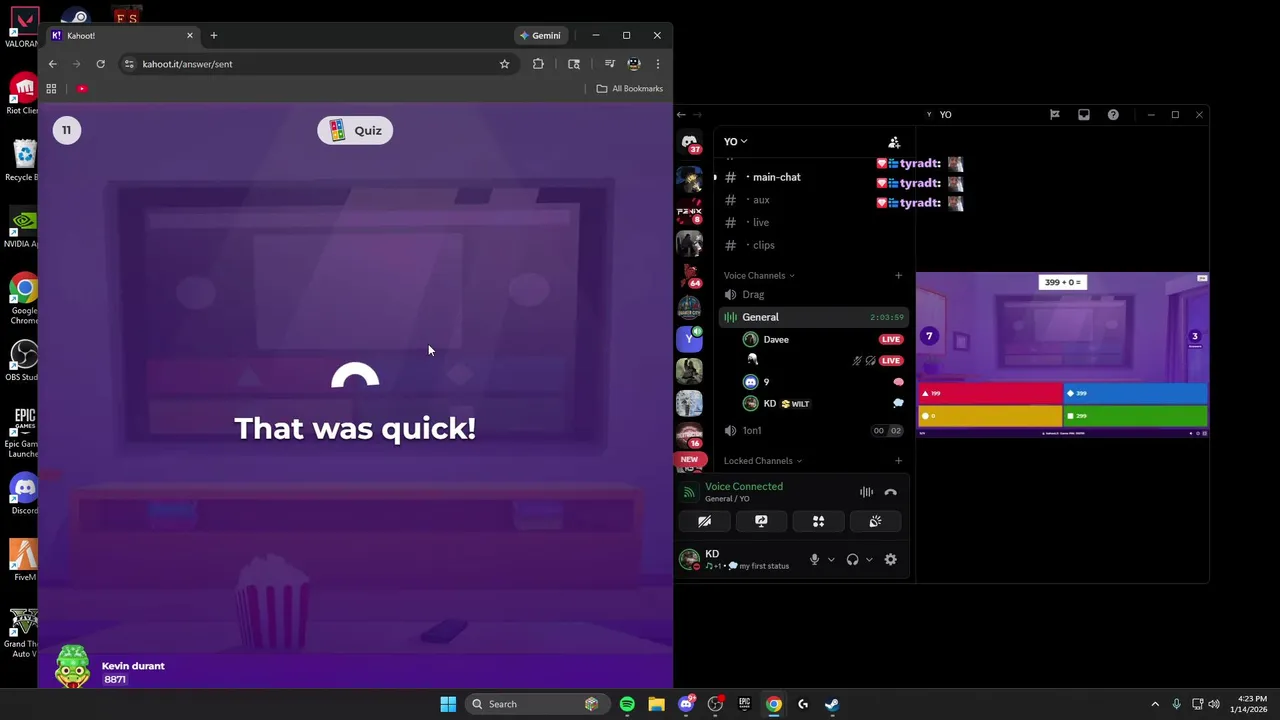Viewport: 1280px width, 720px height.
Task: Share your screen in Discord
Action: (761, 521)
